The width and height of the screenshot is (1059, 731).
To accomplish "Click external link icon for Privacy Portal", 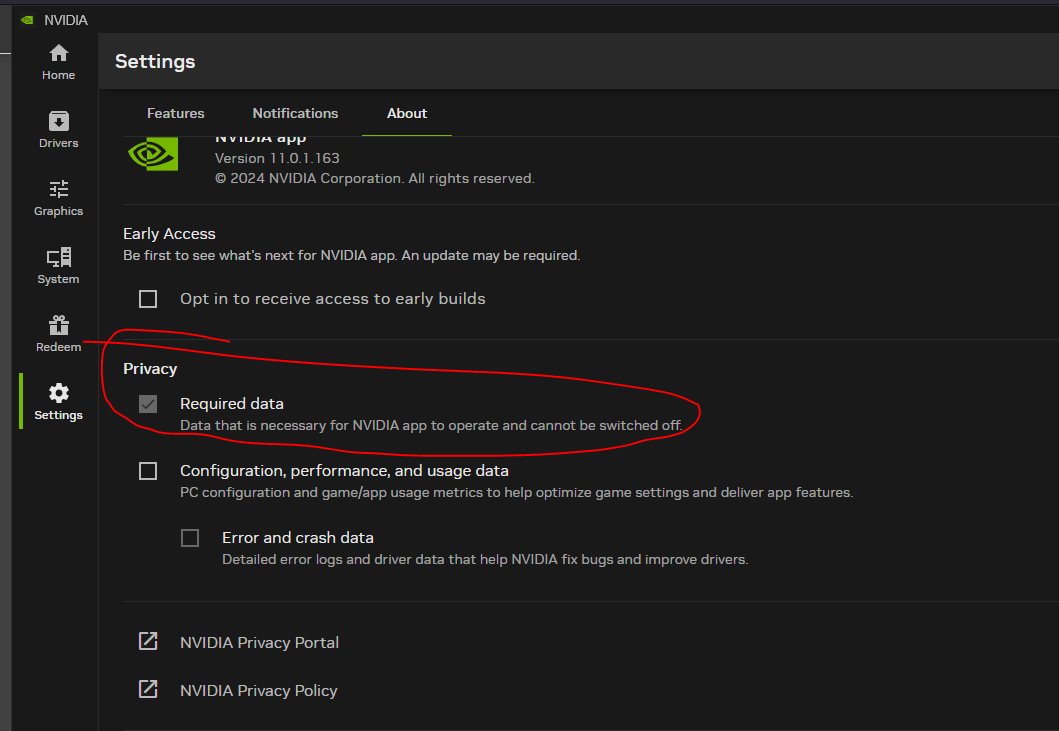I will click(148, 641).
